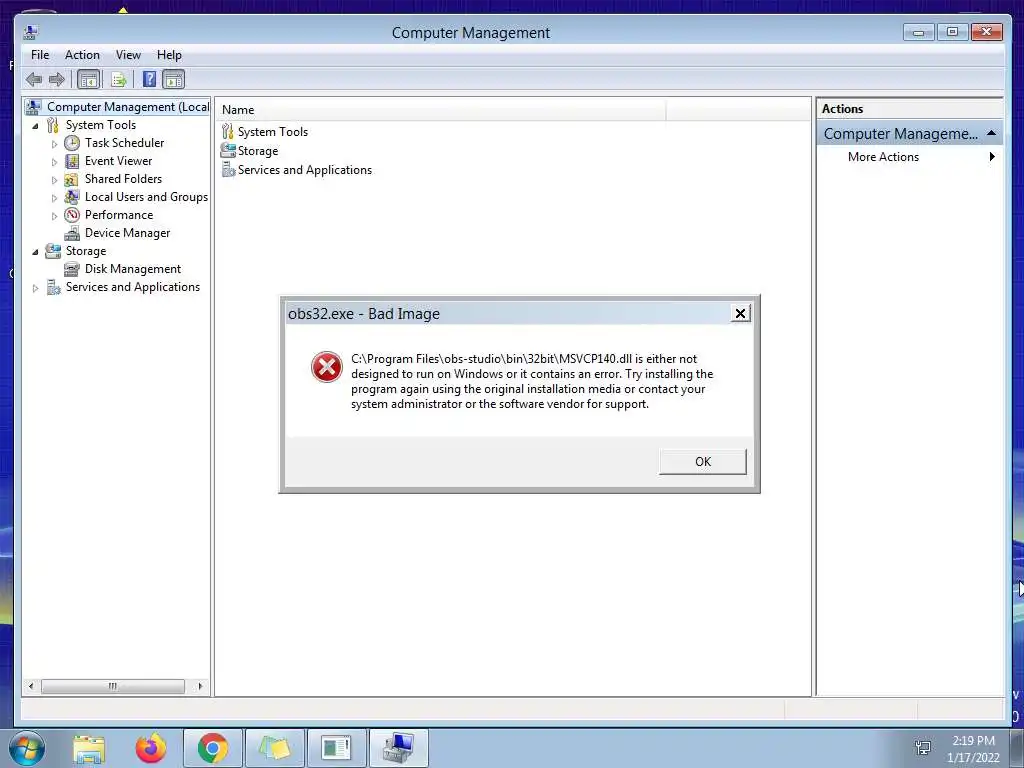Screen dimensions: 1024x768
Task: Click the tree pane scroll left arrow
Action: pyautogui.click(x=31, y=686)
